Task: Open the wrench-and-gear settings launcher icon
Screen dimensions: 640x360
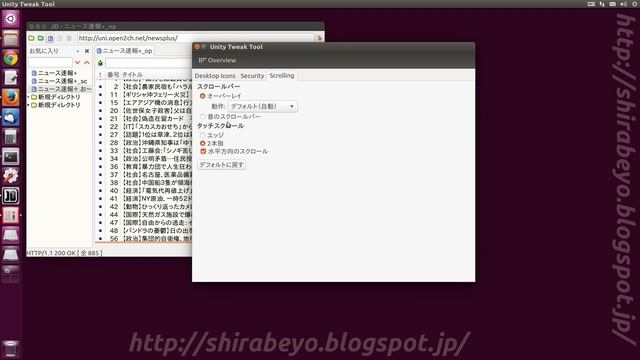Action: 11,176
